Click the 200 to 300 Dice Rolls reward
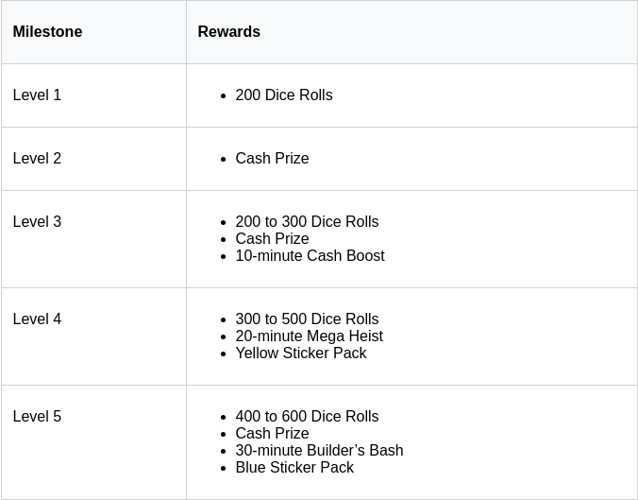This screenshot has width=638, height=500. [x=307, y=221]
